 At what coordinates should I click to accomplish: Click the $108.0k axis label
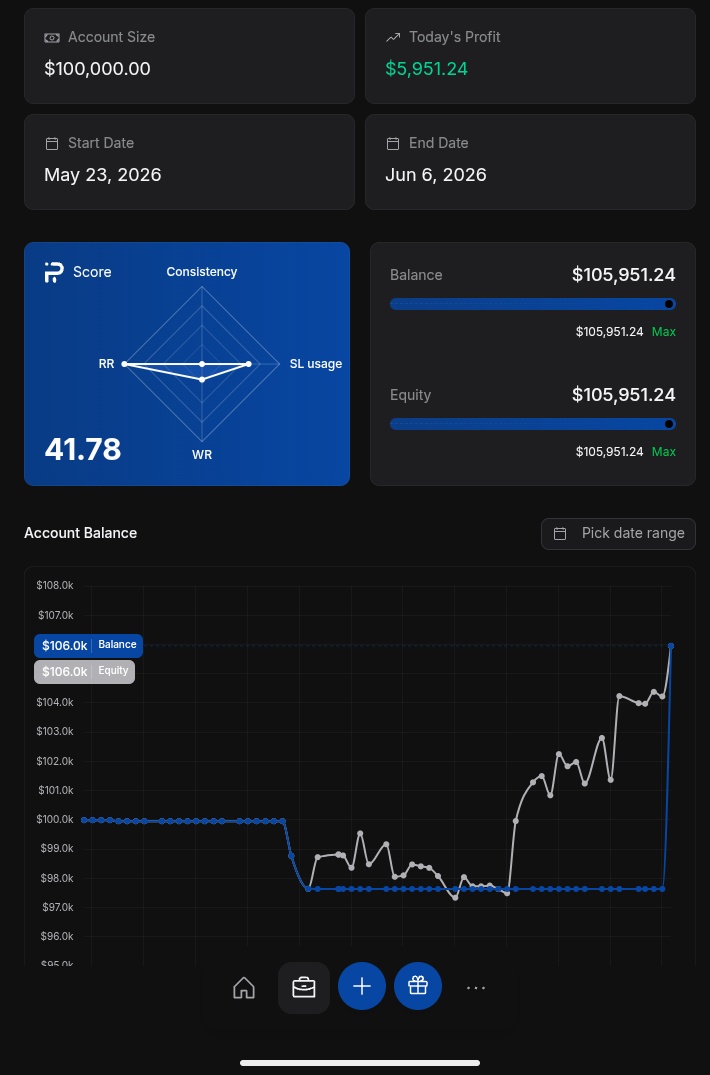pos(55,585)
